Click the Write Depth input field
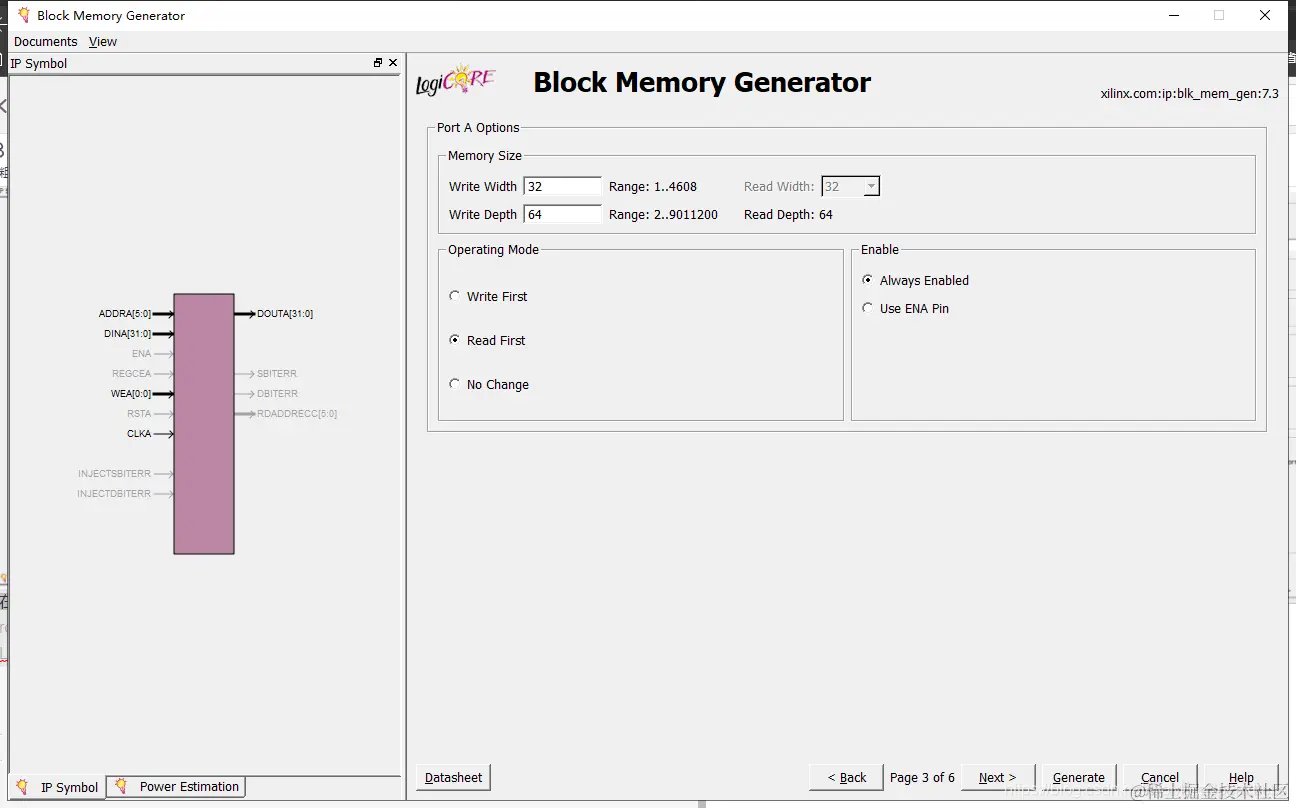This screenshot has height=808, width=1296. [562, 214]
